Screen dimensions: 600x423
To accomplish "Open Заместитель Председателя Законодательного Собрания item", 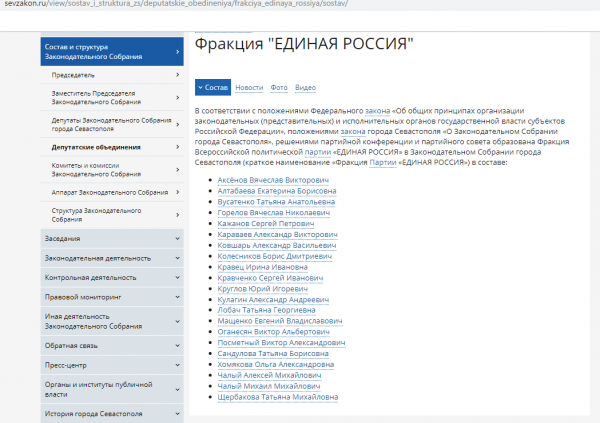I will pos(112,98).
